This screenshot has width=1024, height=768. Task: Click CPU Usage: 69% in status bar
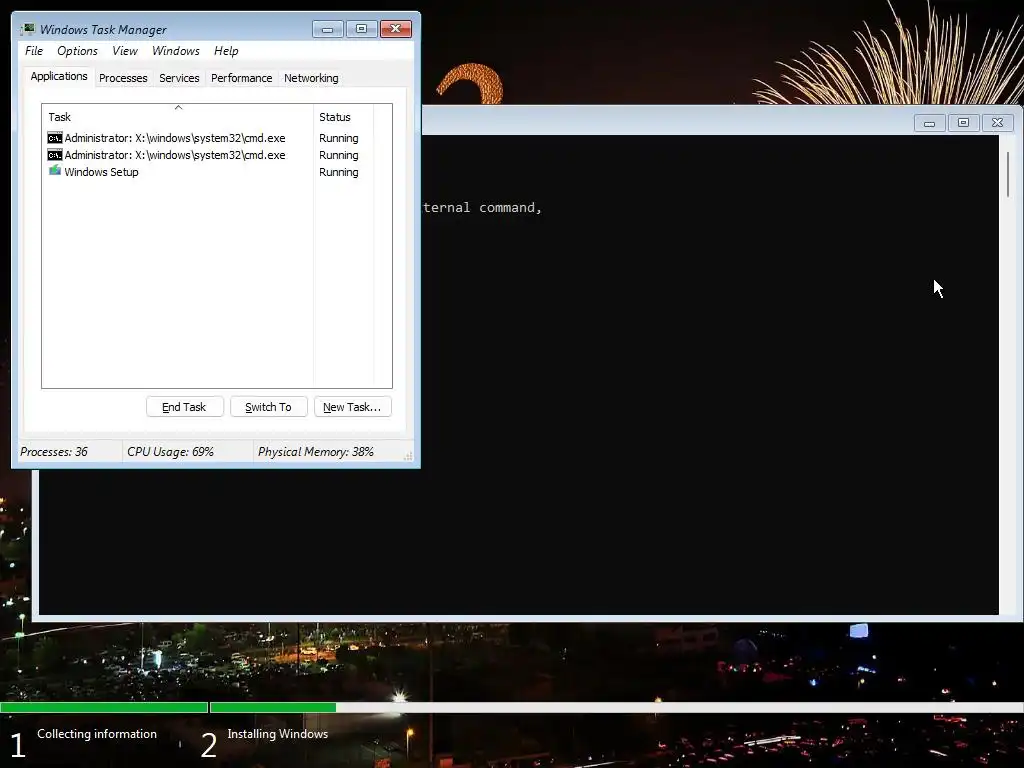pyautogui.click(x=170, y=452)
